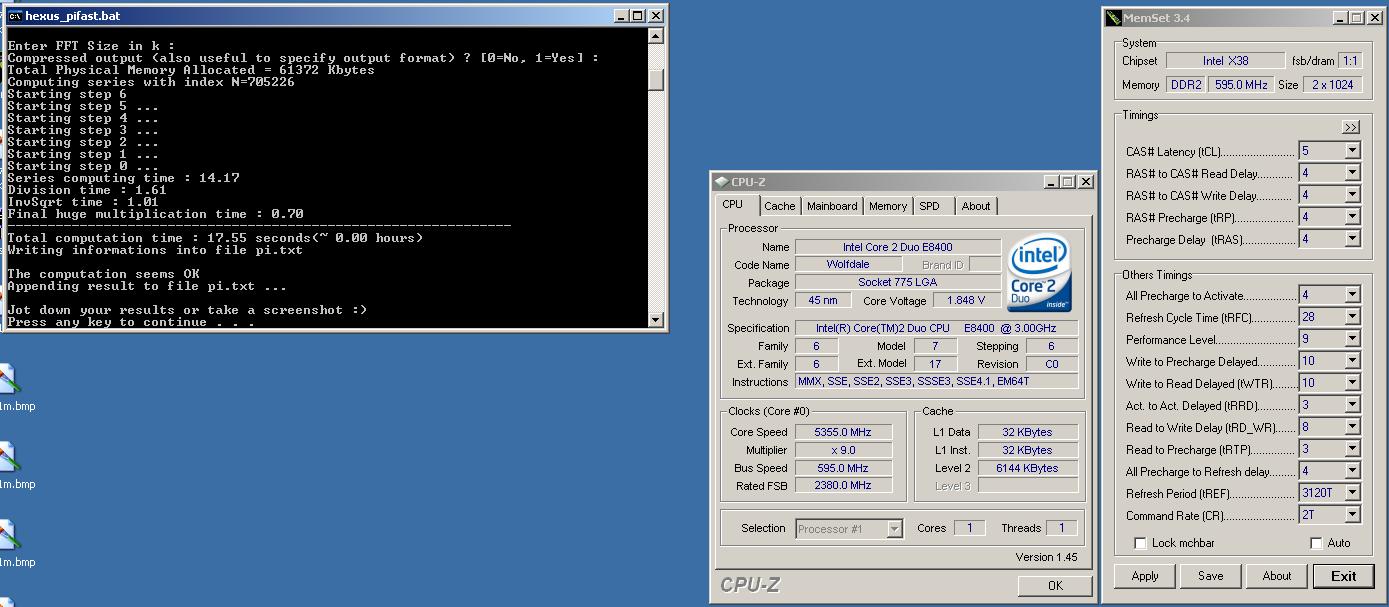This screenshot has height=607, width=1389.
Task: Open the Refresh Cycle Time (tRFC) dropdown
Action: pyautogui.click(x=1352, y=317)
